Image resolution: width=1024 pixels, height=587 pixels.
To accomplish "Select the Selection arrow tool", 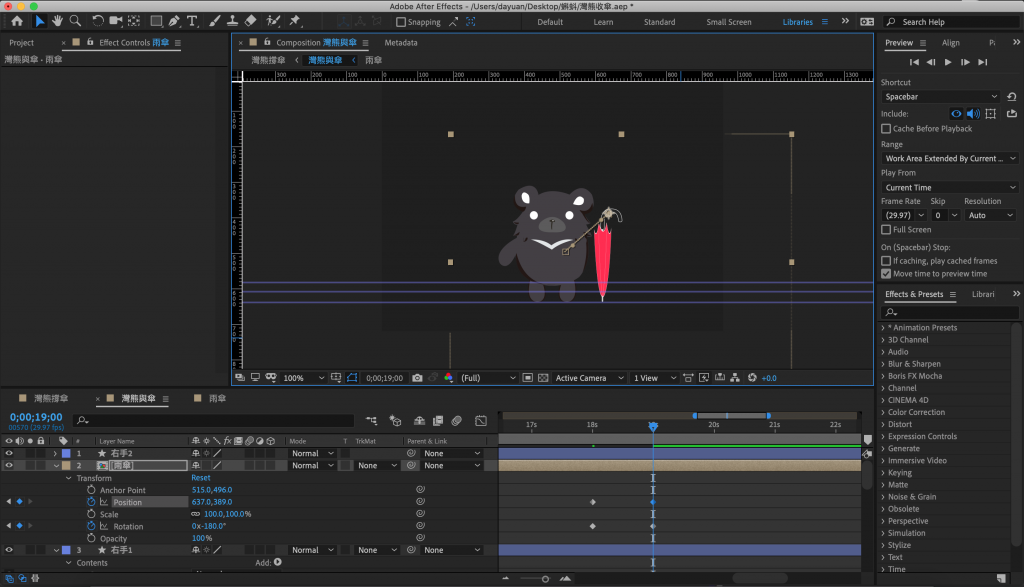I will click(x=39, y=21).
